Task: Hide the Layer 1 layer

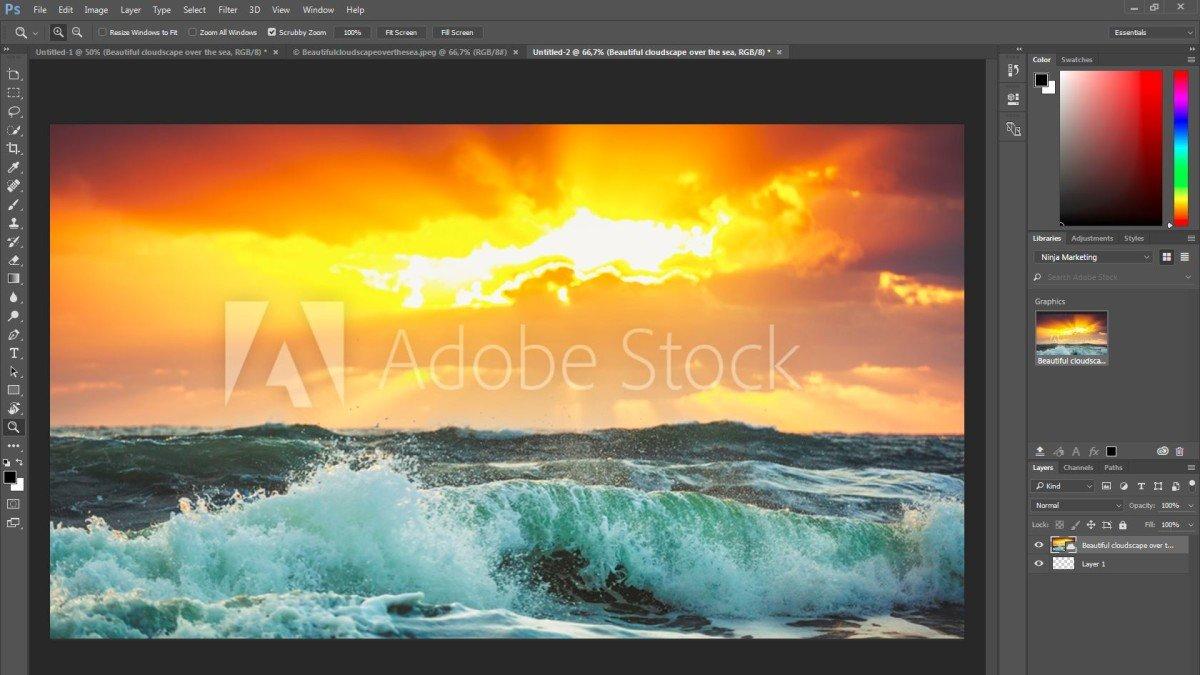Action: click(1038, 564)
